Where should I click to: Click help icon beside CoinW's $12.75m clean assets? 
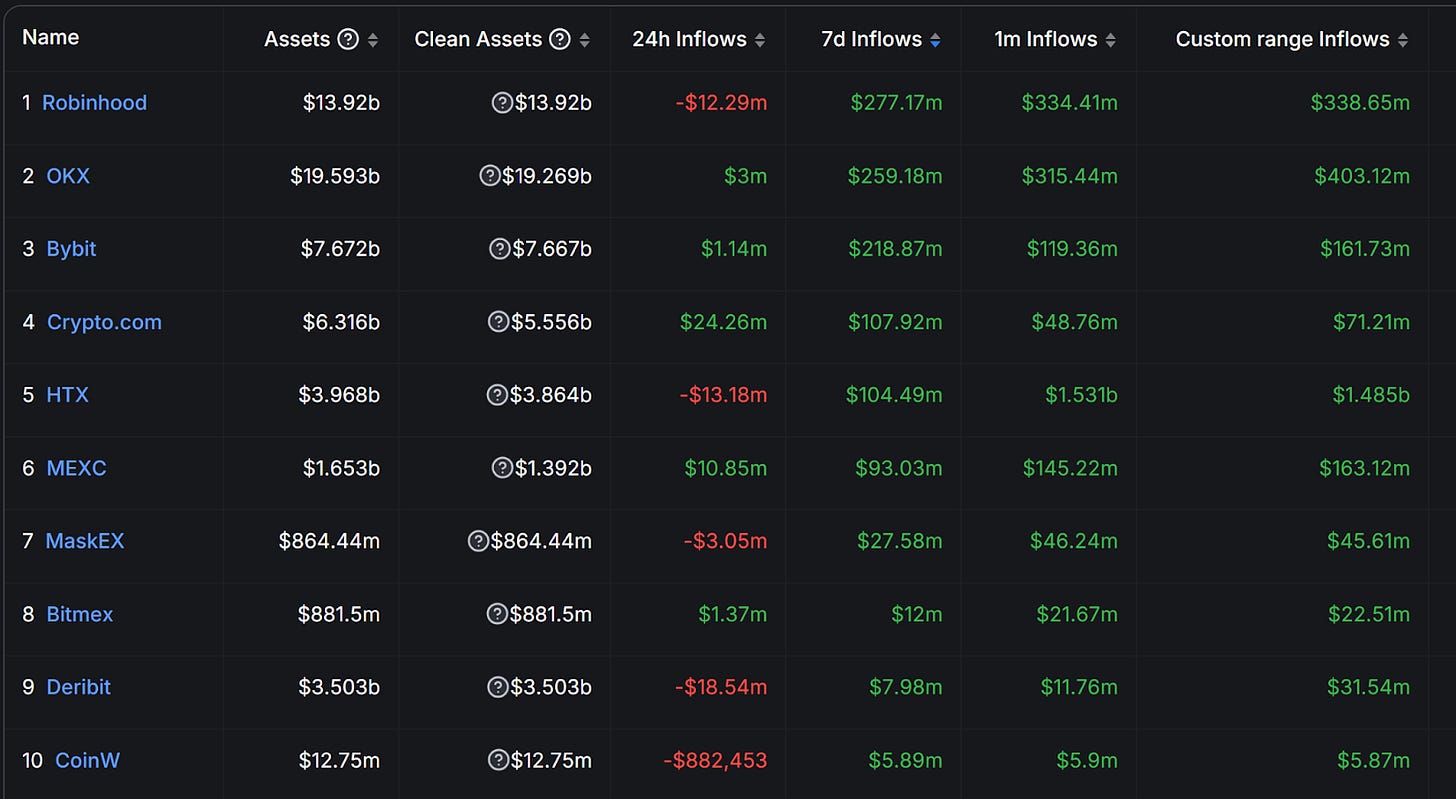click(x=498, y=759)
